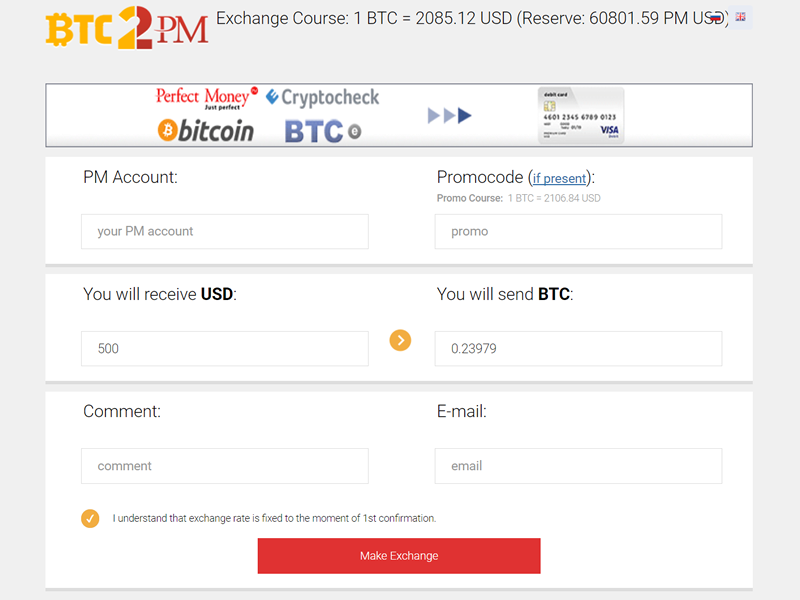The height and width of the screenshot is (600, 800).
Task: Toggle the exchange rate agreement checkbox
Action: [90, 518]
